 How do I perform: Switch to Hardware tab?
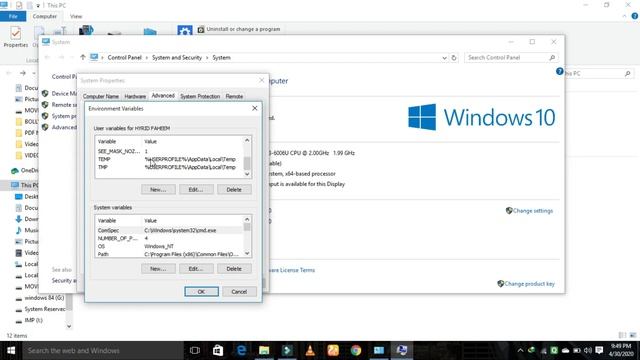point(135,96)
